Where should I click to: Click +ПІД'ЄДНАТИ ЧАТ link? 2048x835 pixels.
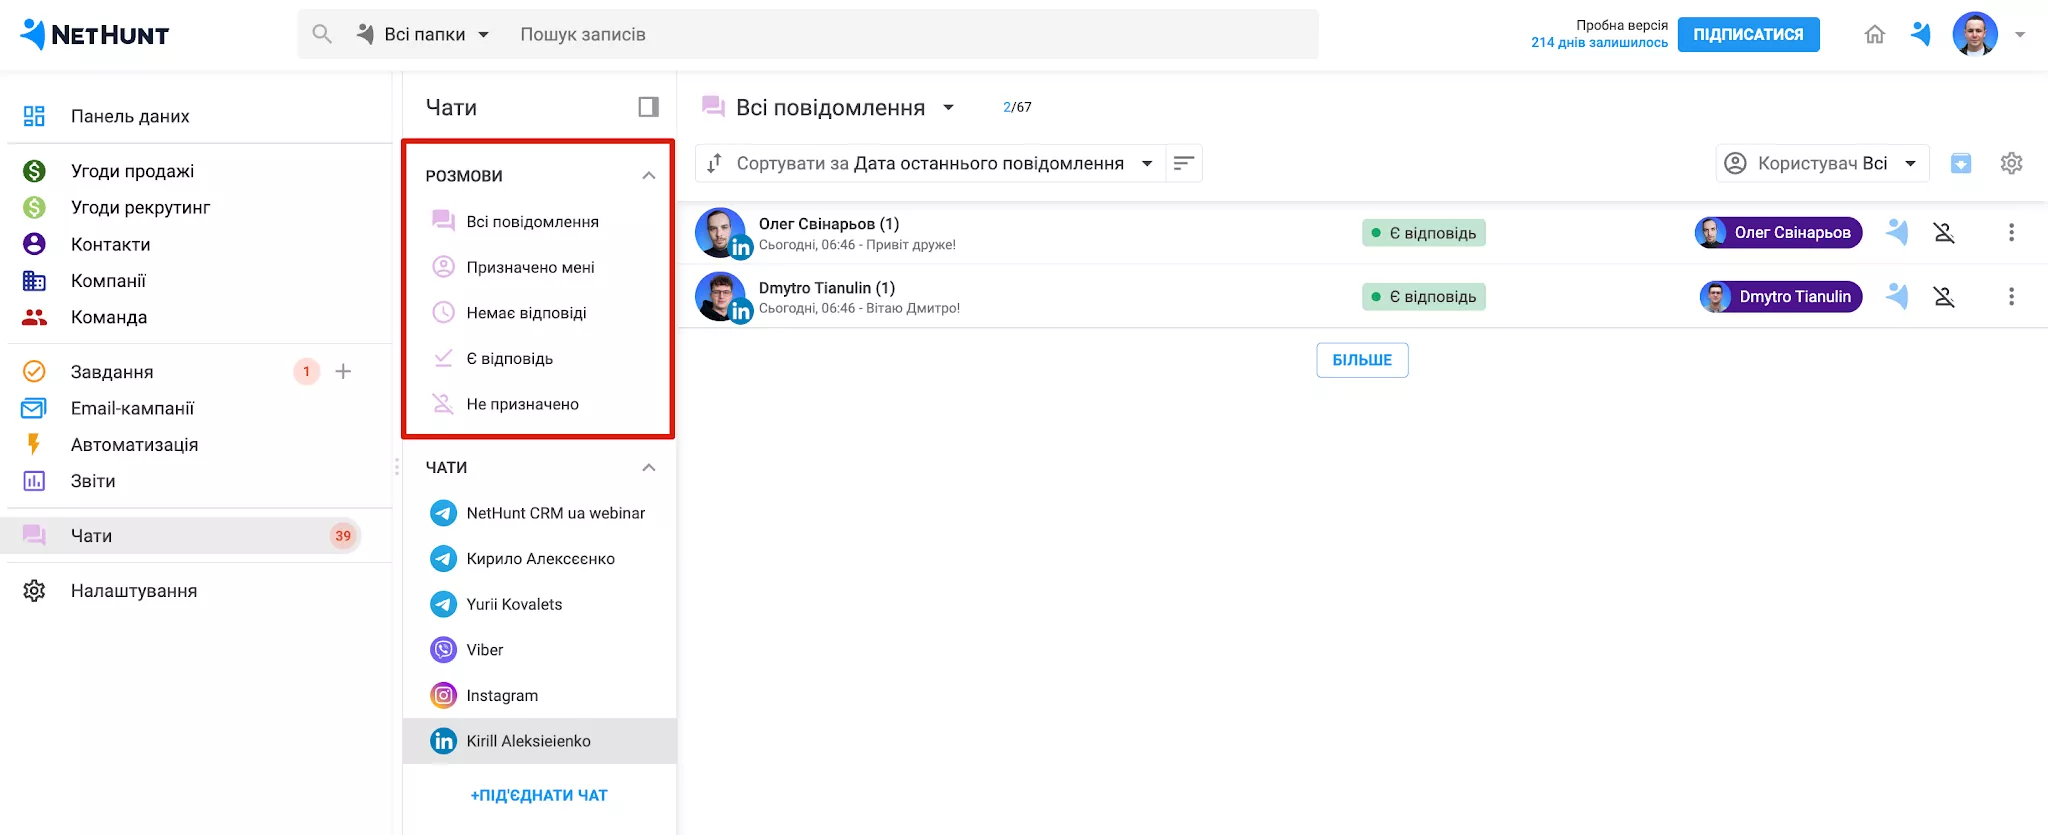coord(539,796)
